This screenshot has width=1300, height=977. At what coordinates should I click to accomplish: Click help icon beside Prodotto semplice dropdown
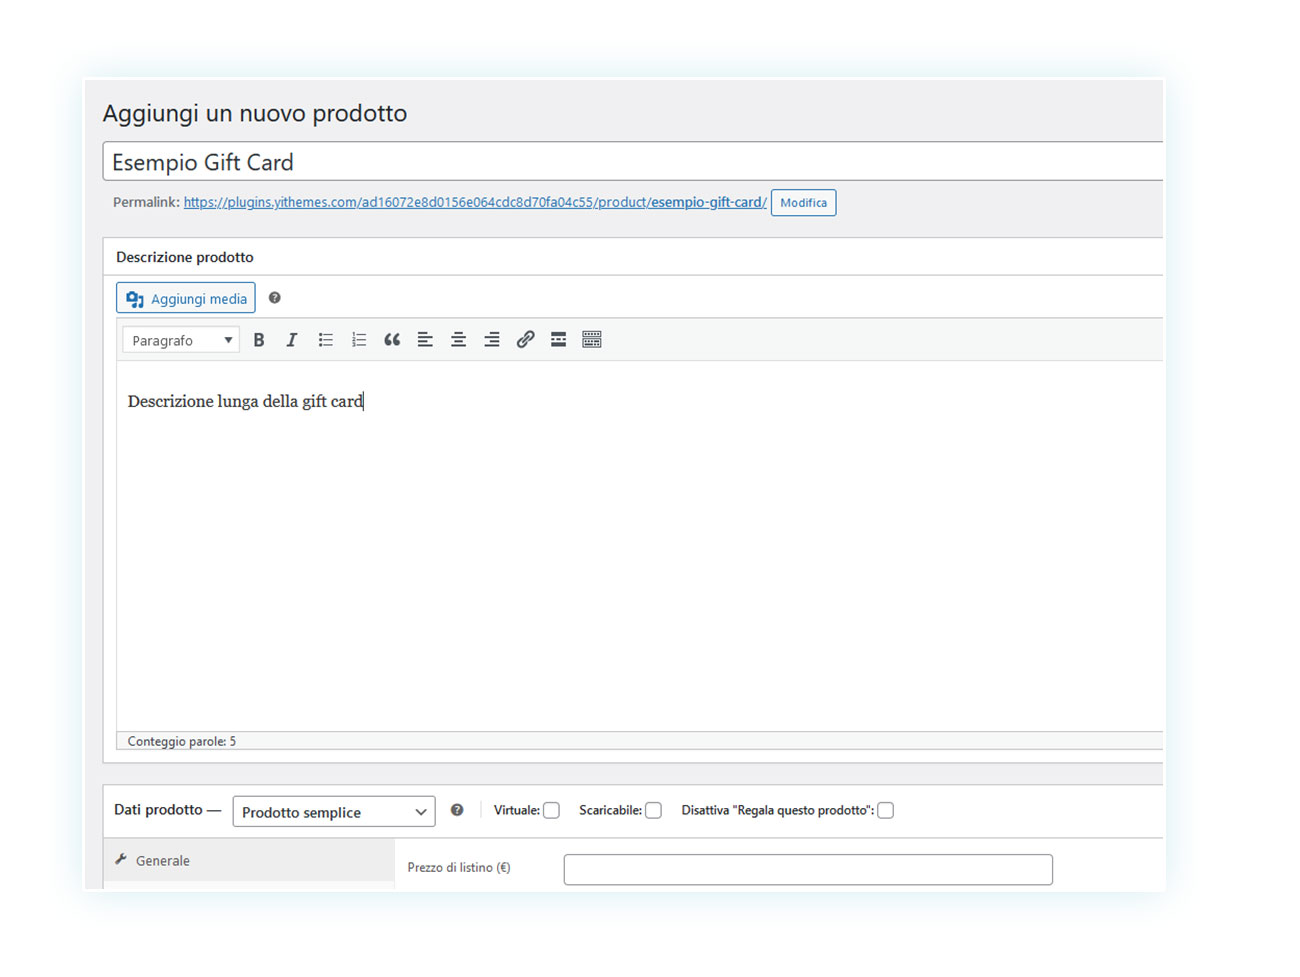(457, 810)
